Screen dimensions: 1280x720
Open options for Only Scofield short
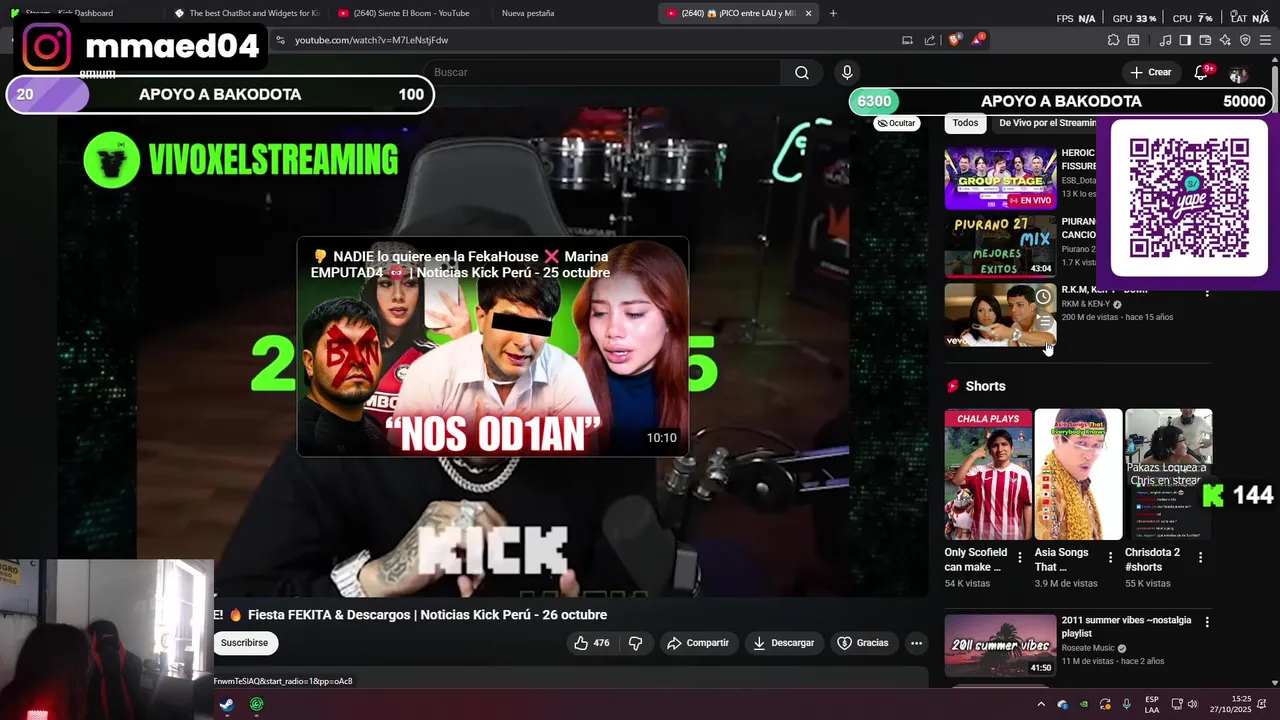[x=1020, y=557]
